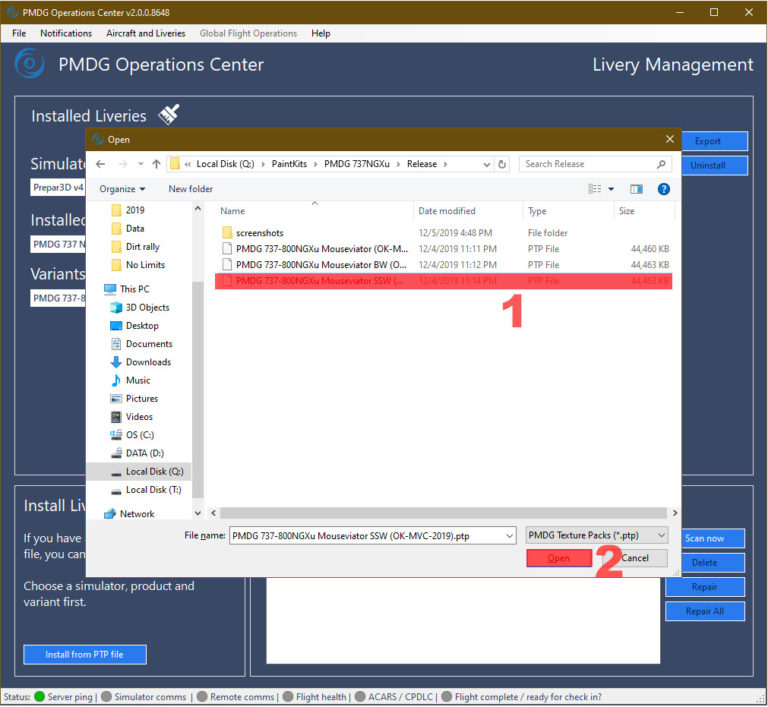Image resolution: width=768 pixels, height=707 pixels.
Task: Click inside the File name input field
Action: pyautogui.click(x=367, y=536)
